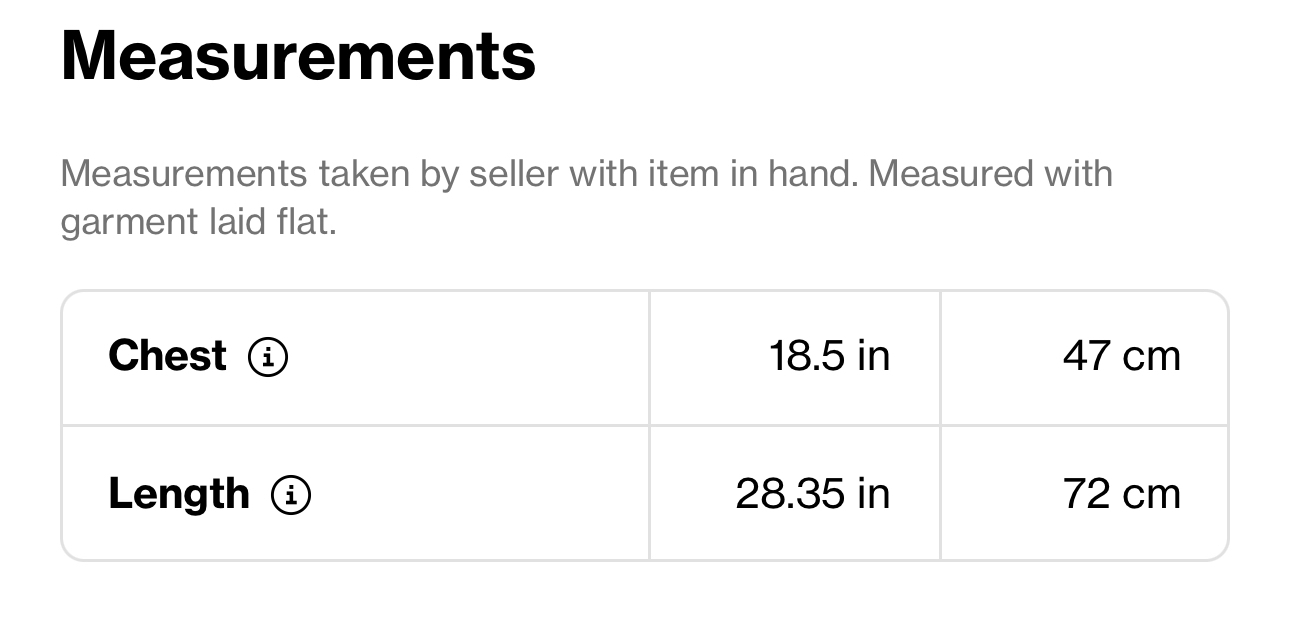Click the Length row label
The width and height of the screenshot is (1290, 625).
(x=179, y=494)
